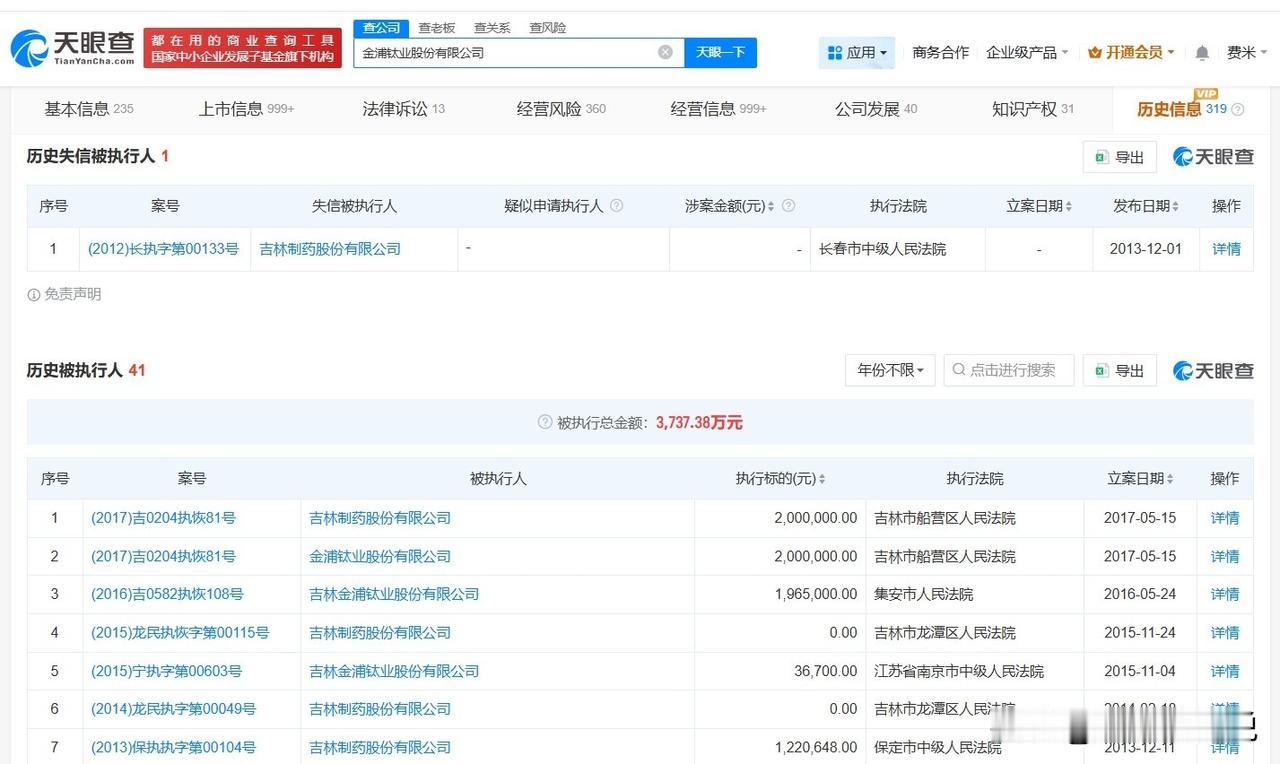Show help for 疑似申请执行人 column
Screen dimensions: 1280x764
(x=616, y=205)
